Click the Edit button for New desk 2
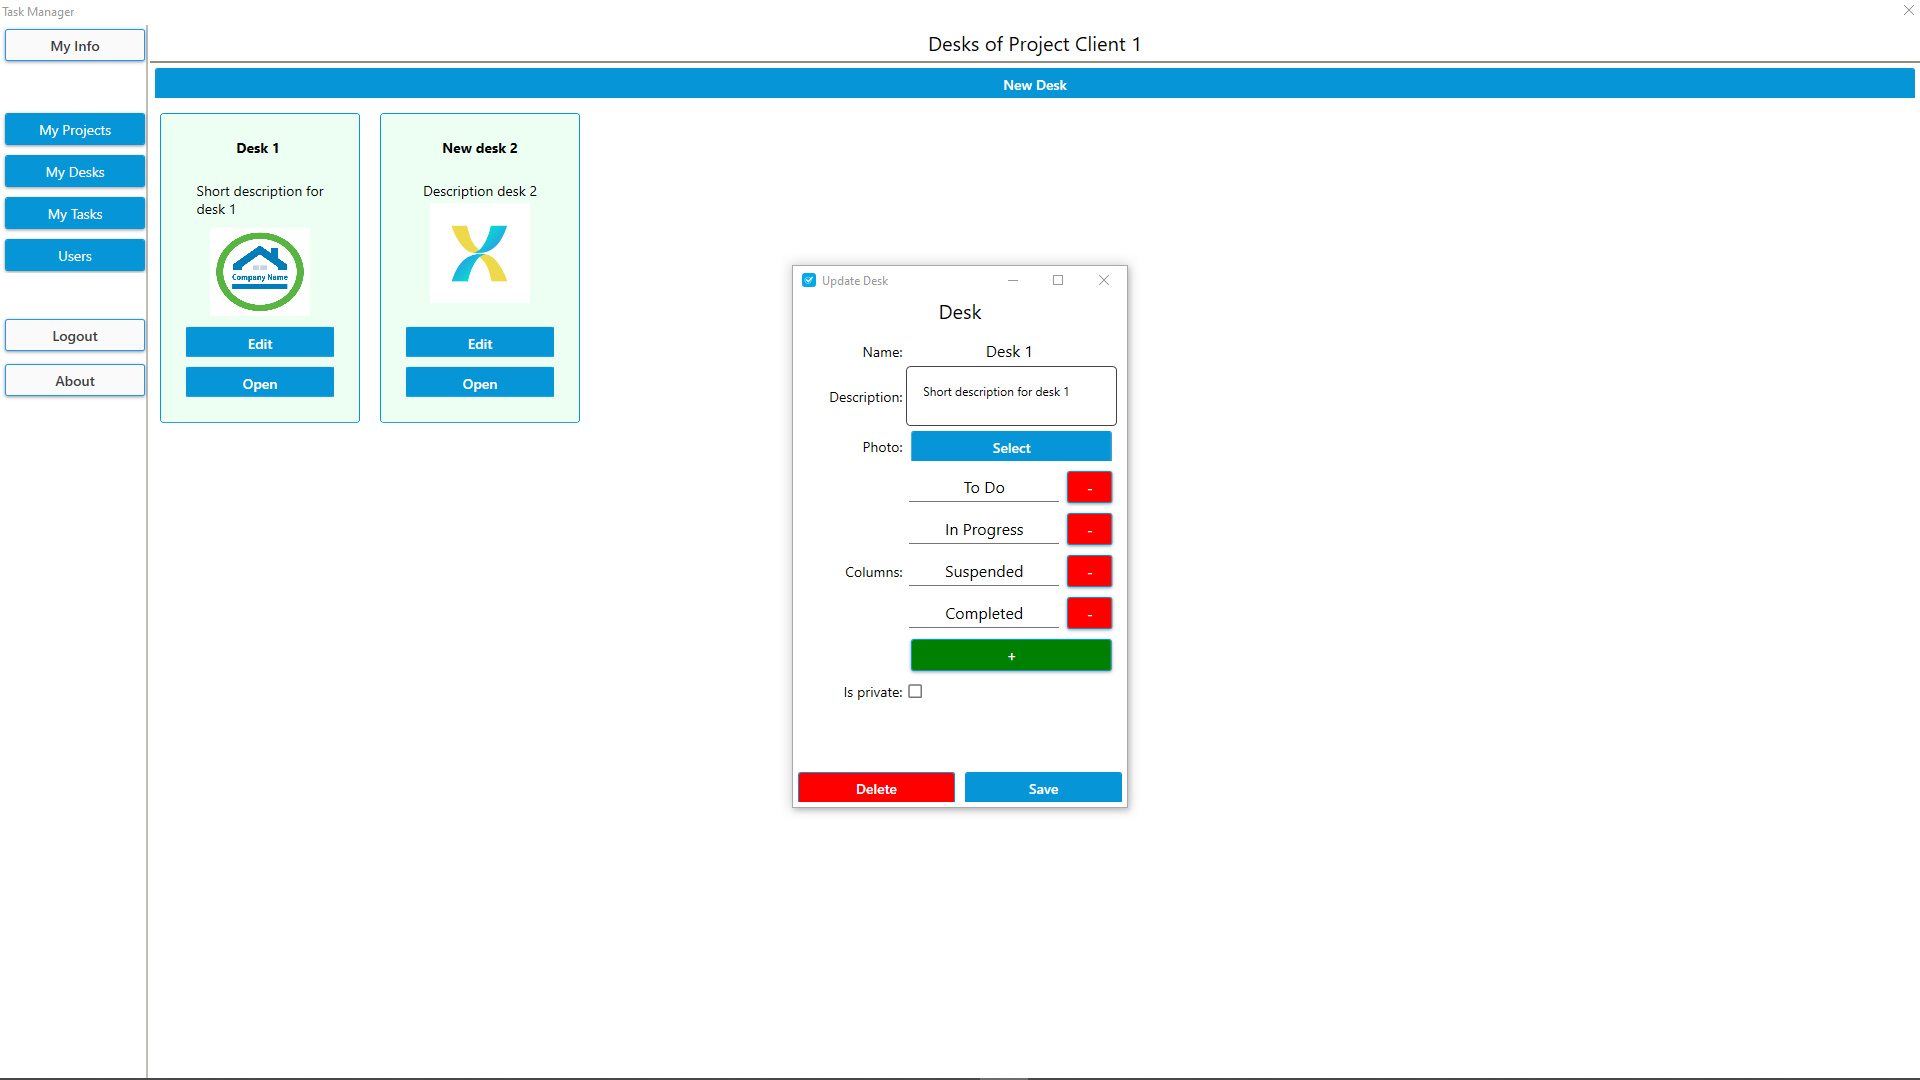1920x1080 pixels. click(x=480, y=343)
